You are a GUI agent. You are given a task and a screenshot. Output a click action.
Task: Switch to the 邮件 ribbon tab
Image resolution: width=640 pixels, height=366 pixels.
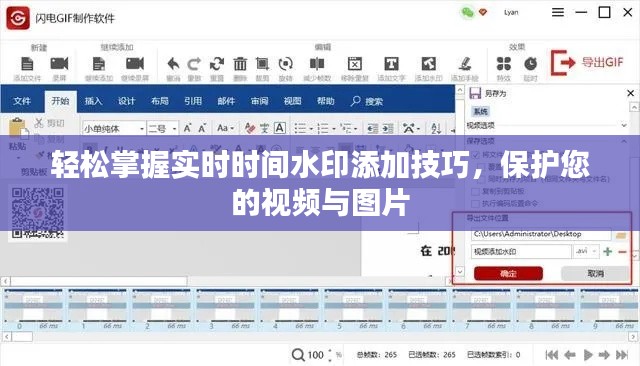[x=226, y=101]
